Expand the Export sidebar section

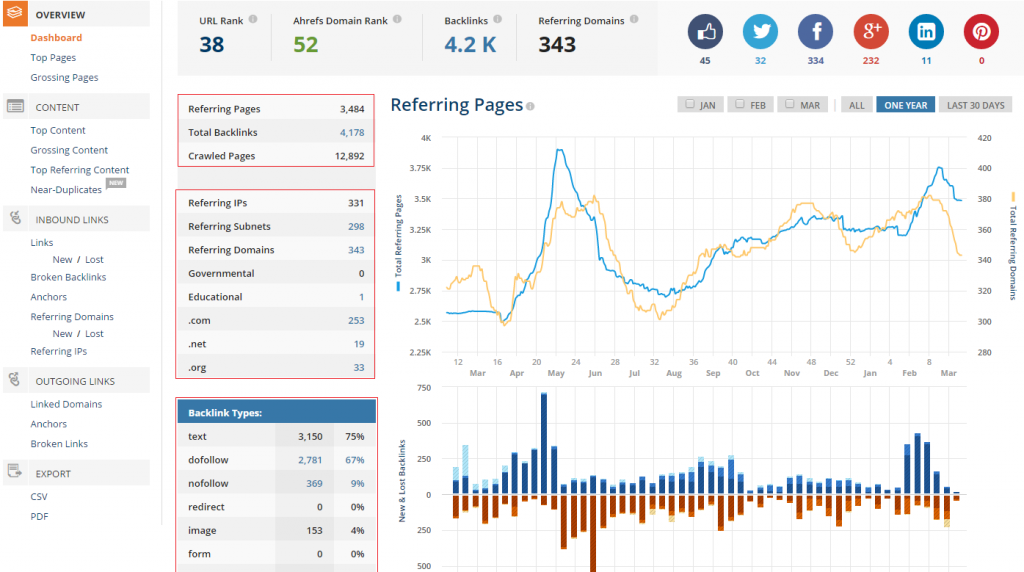coord(52,473)
